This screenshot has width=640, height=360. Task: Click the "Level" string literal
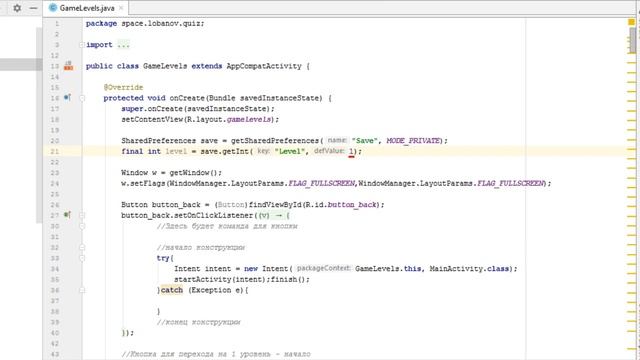(x=290, y=151)
